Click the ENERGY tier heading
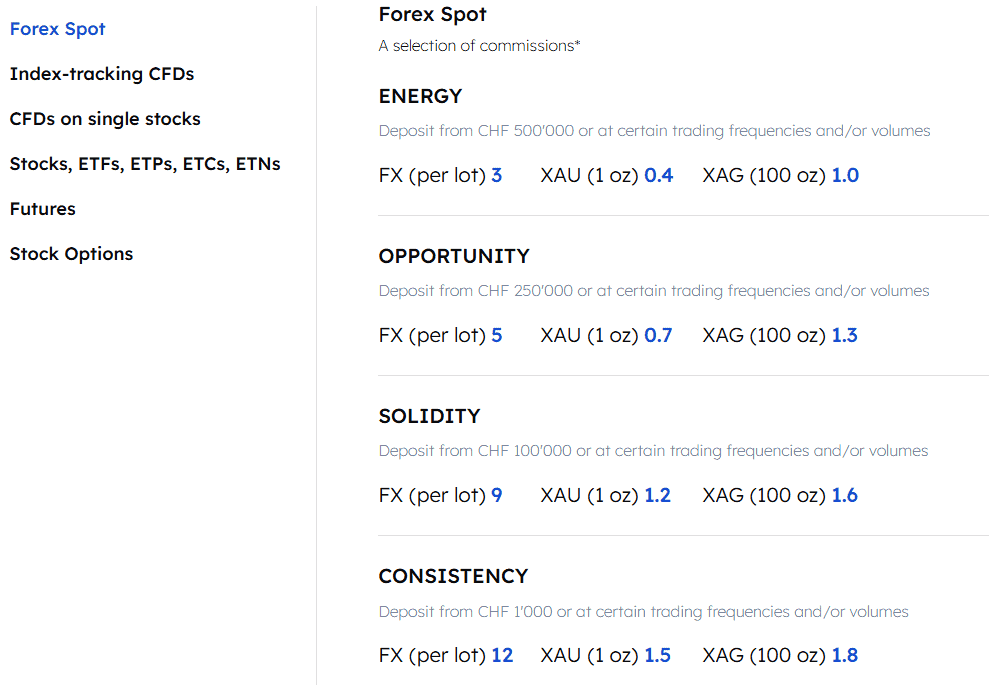Viewport: 989px width, 685px height. coord(420,96)
